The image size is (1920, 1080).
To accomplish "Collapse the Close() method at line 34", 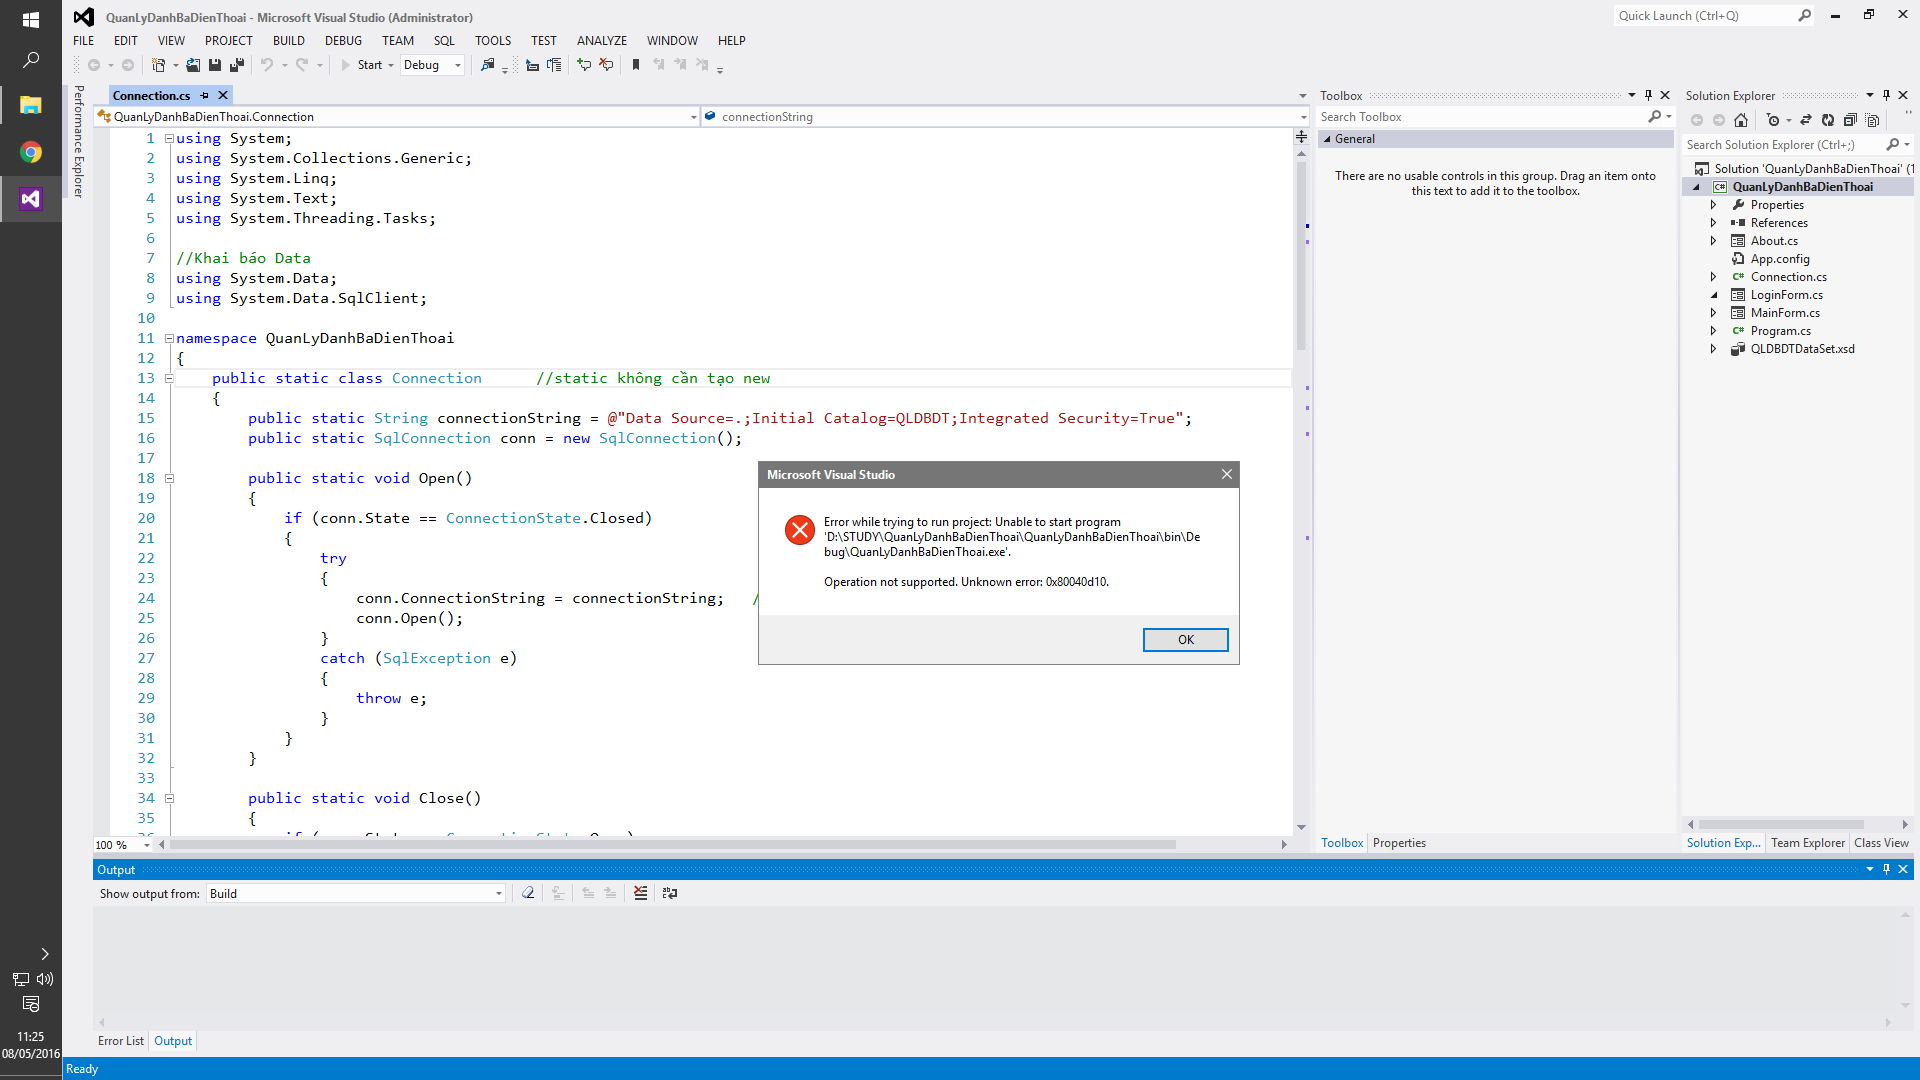I will click(x=169, y=798).
